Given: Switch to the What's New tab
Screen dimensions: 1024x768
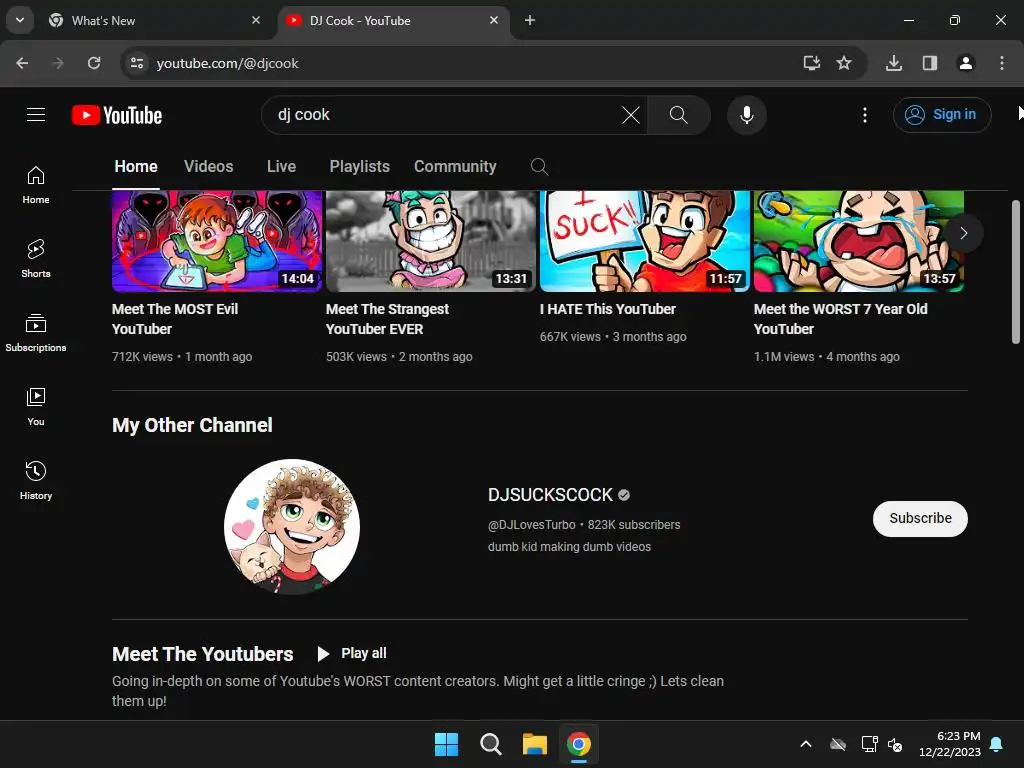Looking at the screenshot, I should [152, 20].
